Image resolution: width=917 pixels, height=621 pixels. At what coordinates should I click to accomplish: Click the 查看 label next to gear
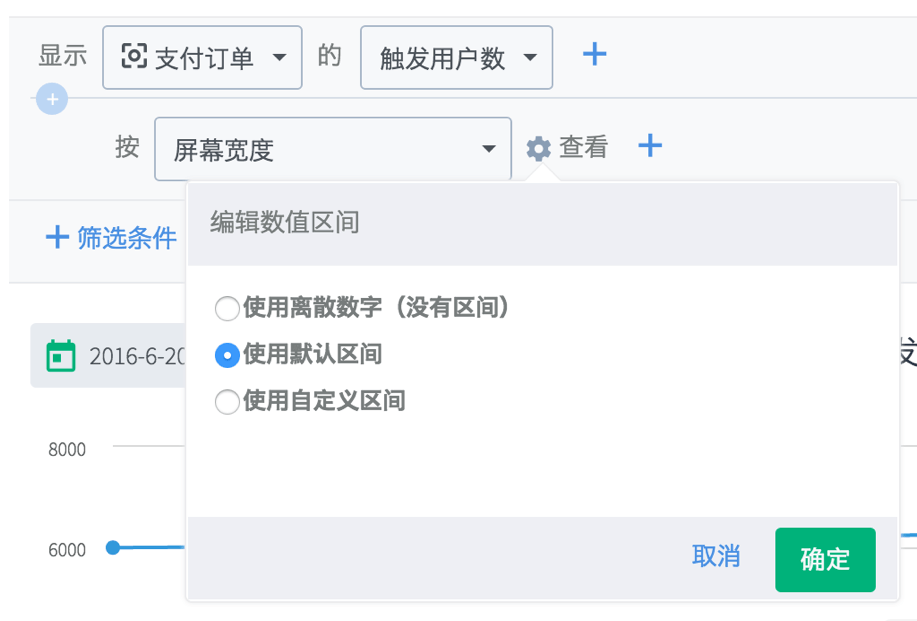coord(584,148)
